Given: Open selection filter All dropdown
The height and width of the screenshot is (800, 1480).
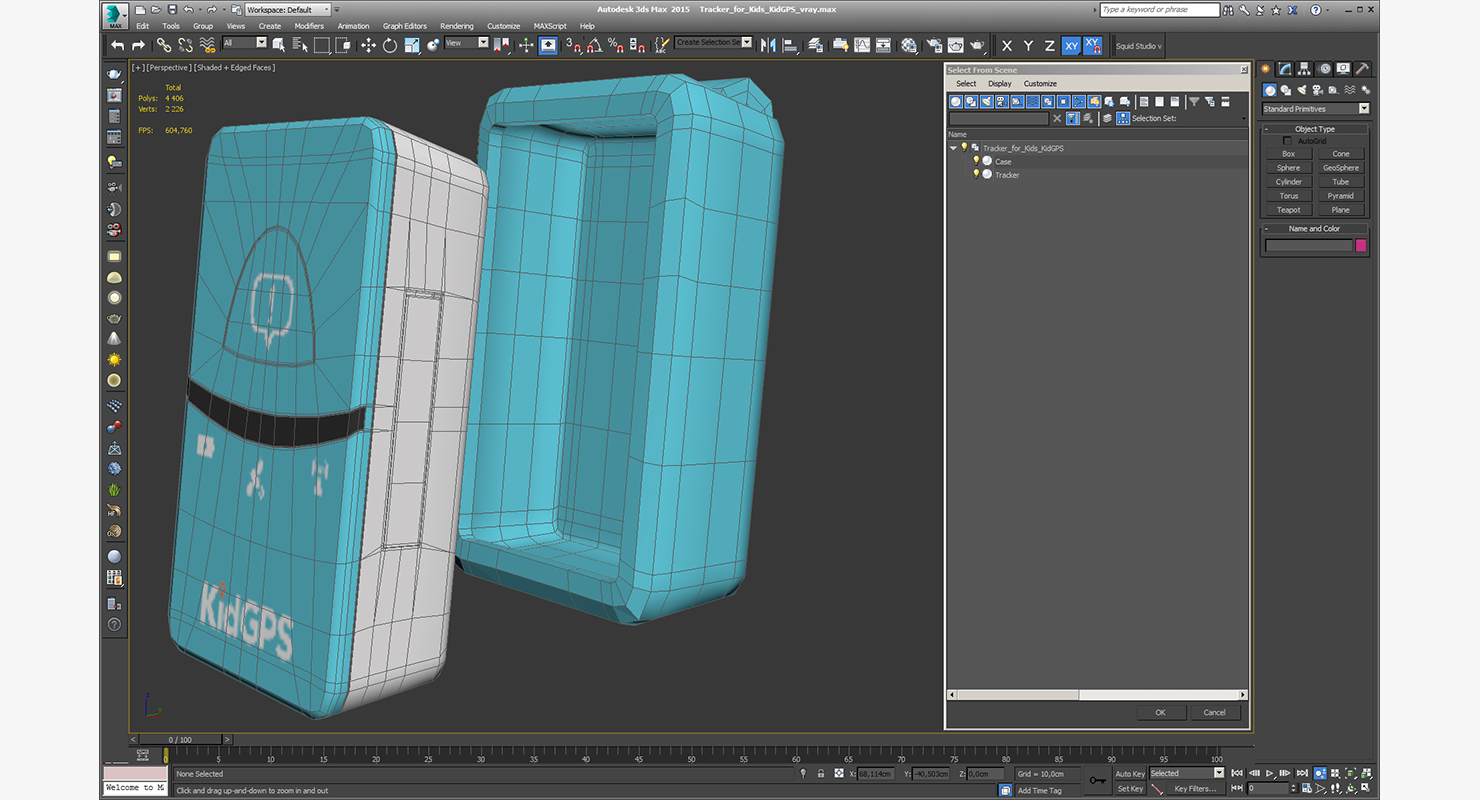Looking at the screenshot, I should coord(245,43).
